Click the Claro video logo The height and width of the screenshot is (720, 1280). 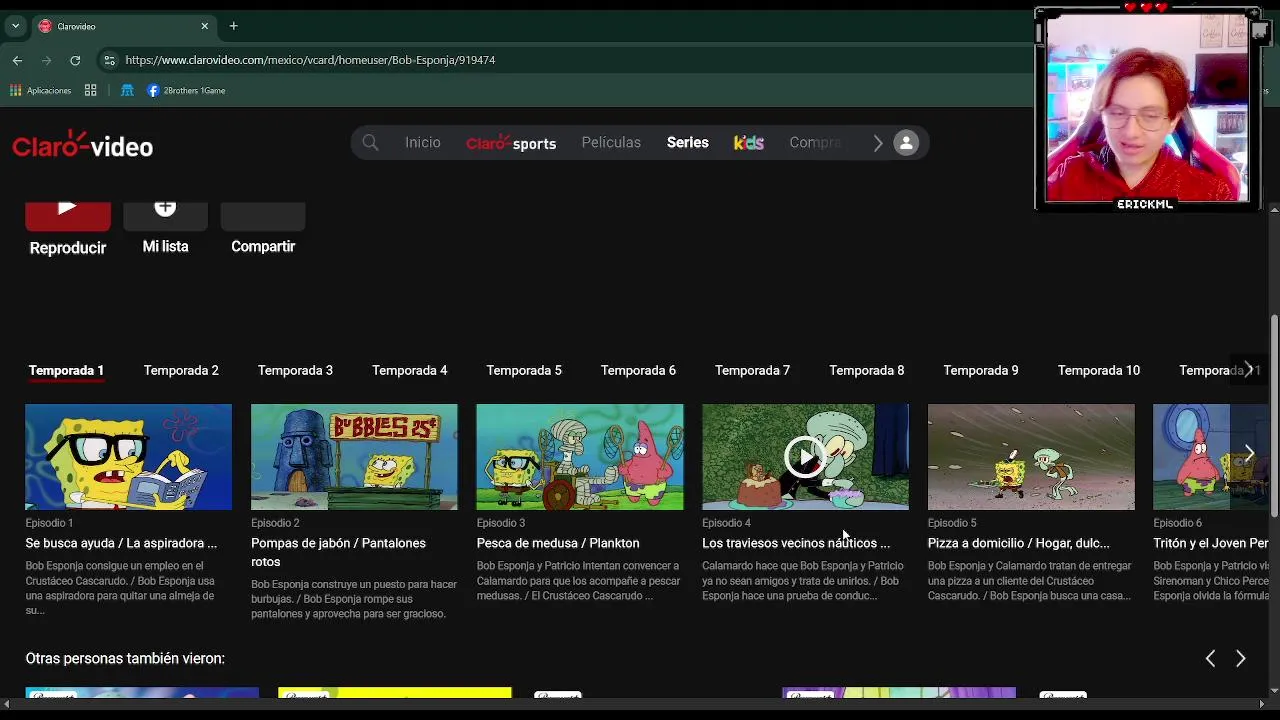pos(82,146)
